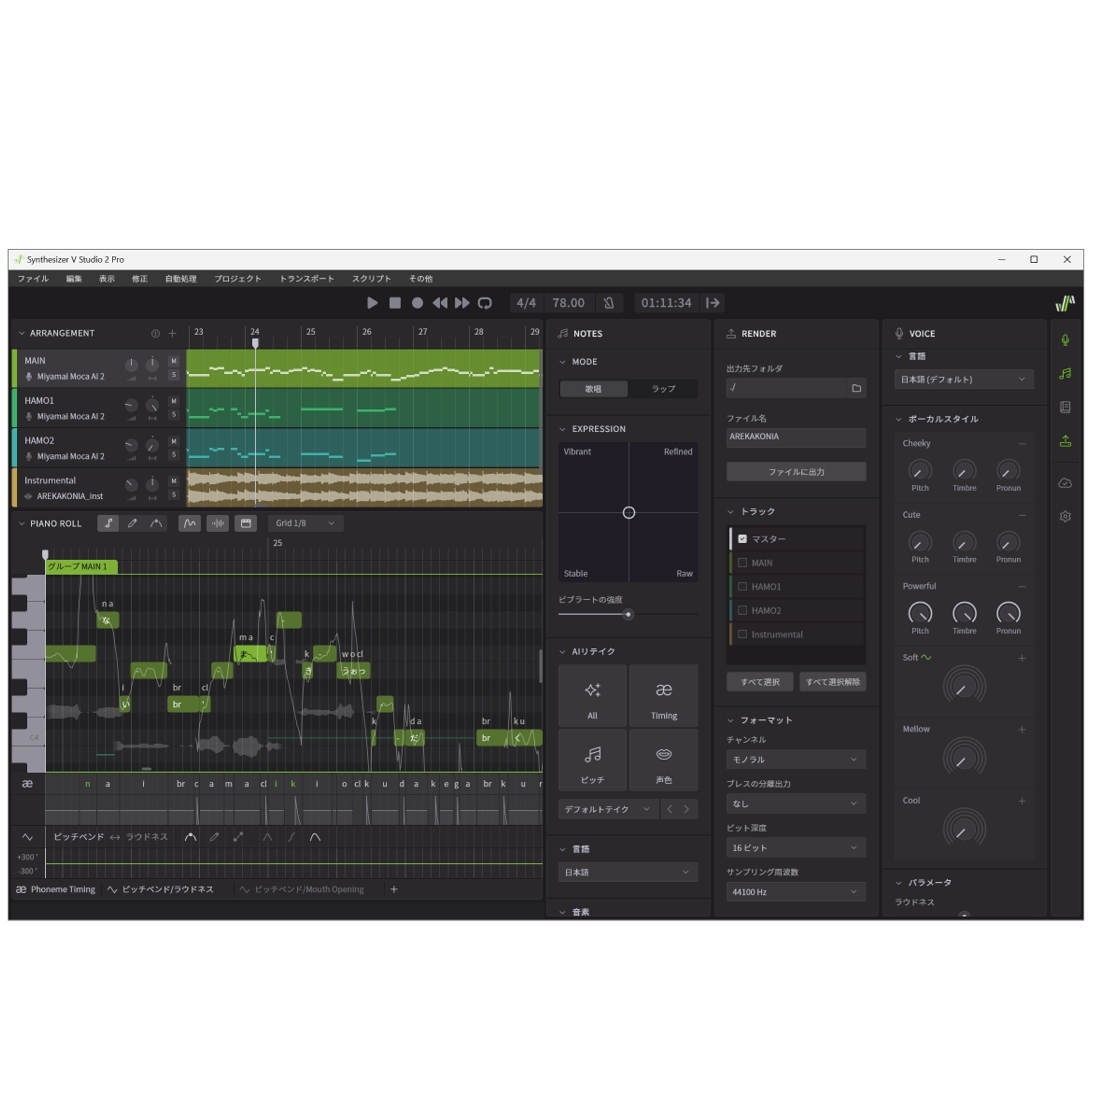This screenshot has width=1100, height=1100.
Task: Mute the HAMO2 track
Action: point(174,441)
